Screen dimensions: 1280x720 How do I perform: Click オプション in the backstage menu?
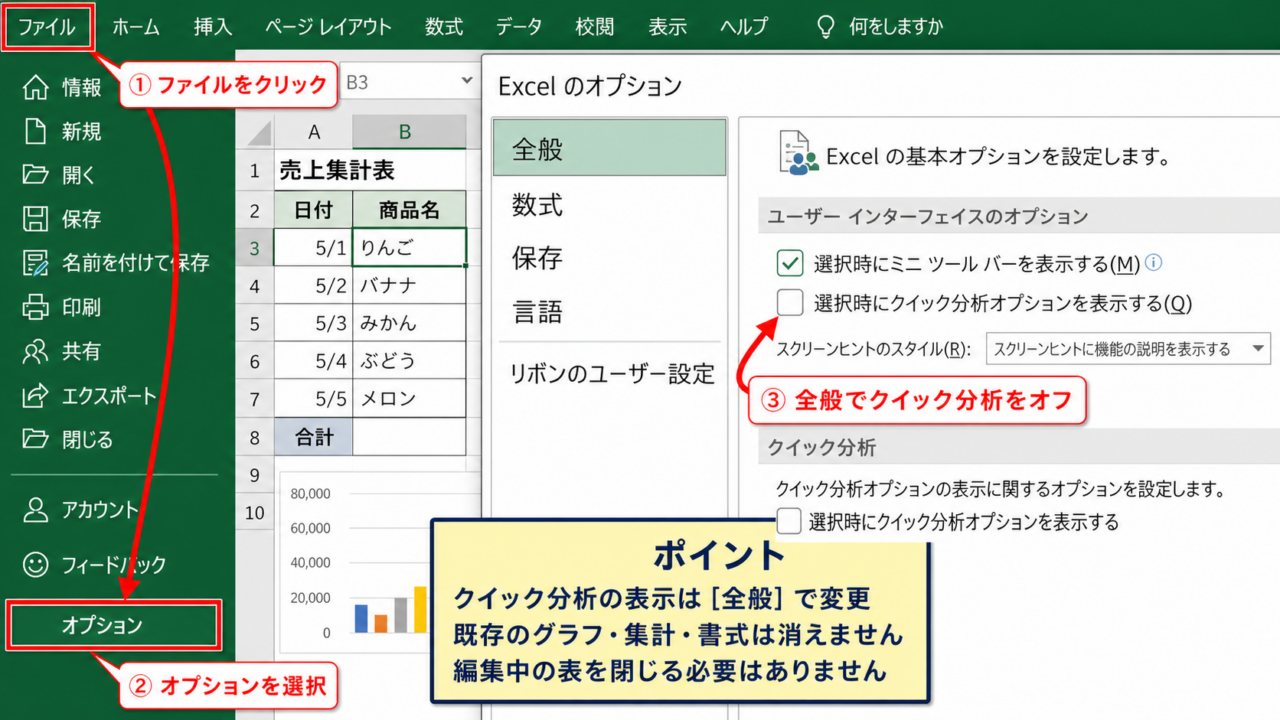[113, 625]
